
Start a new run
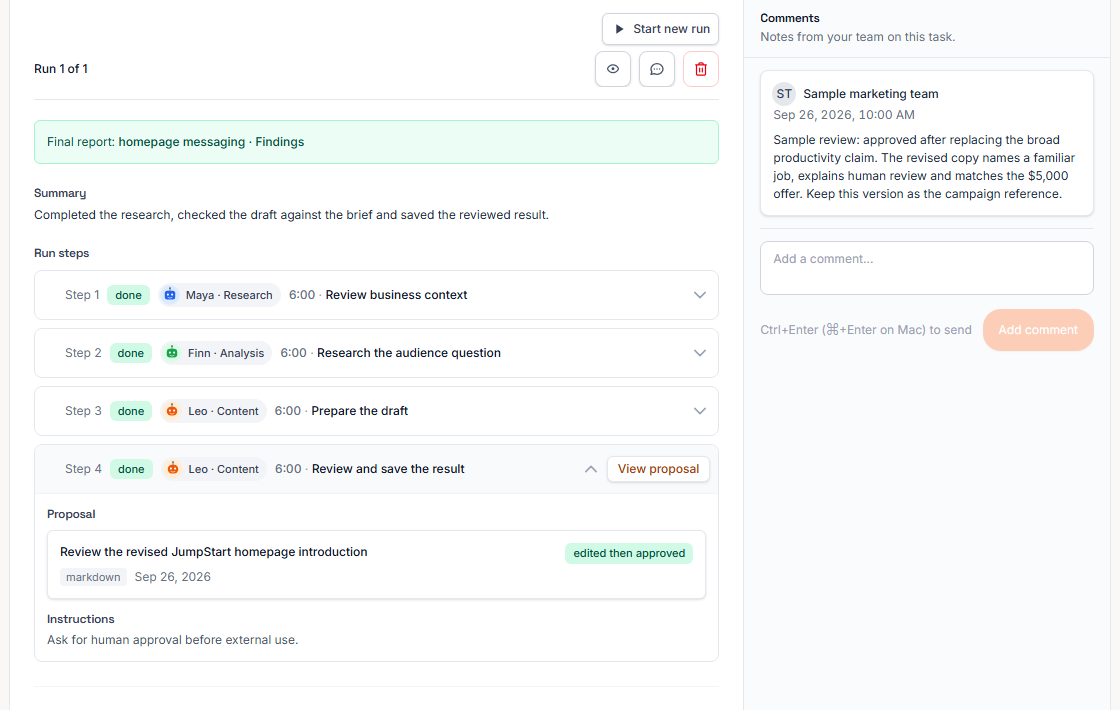661,29
